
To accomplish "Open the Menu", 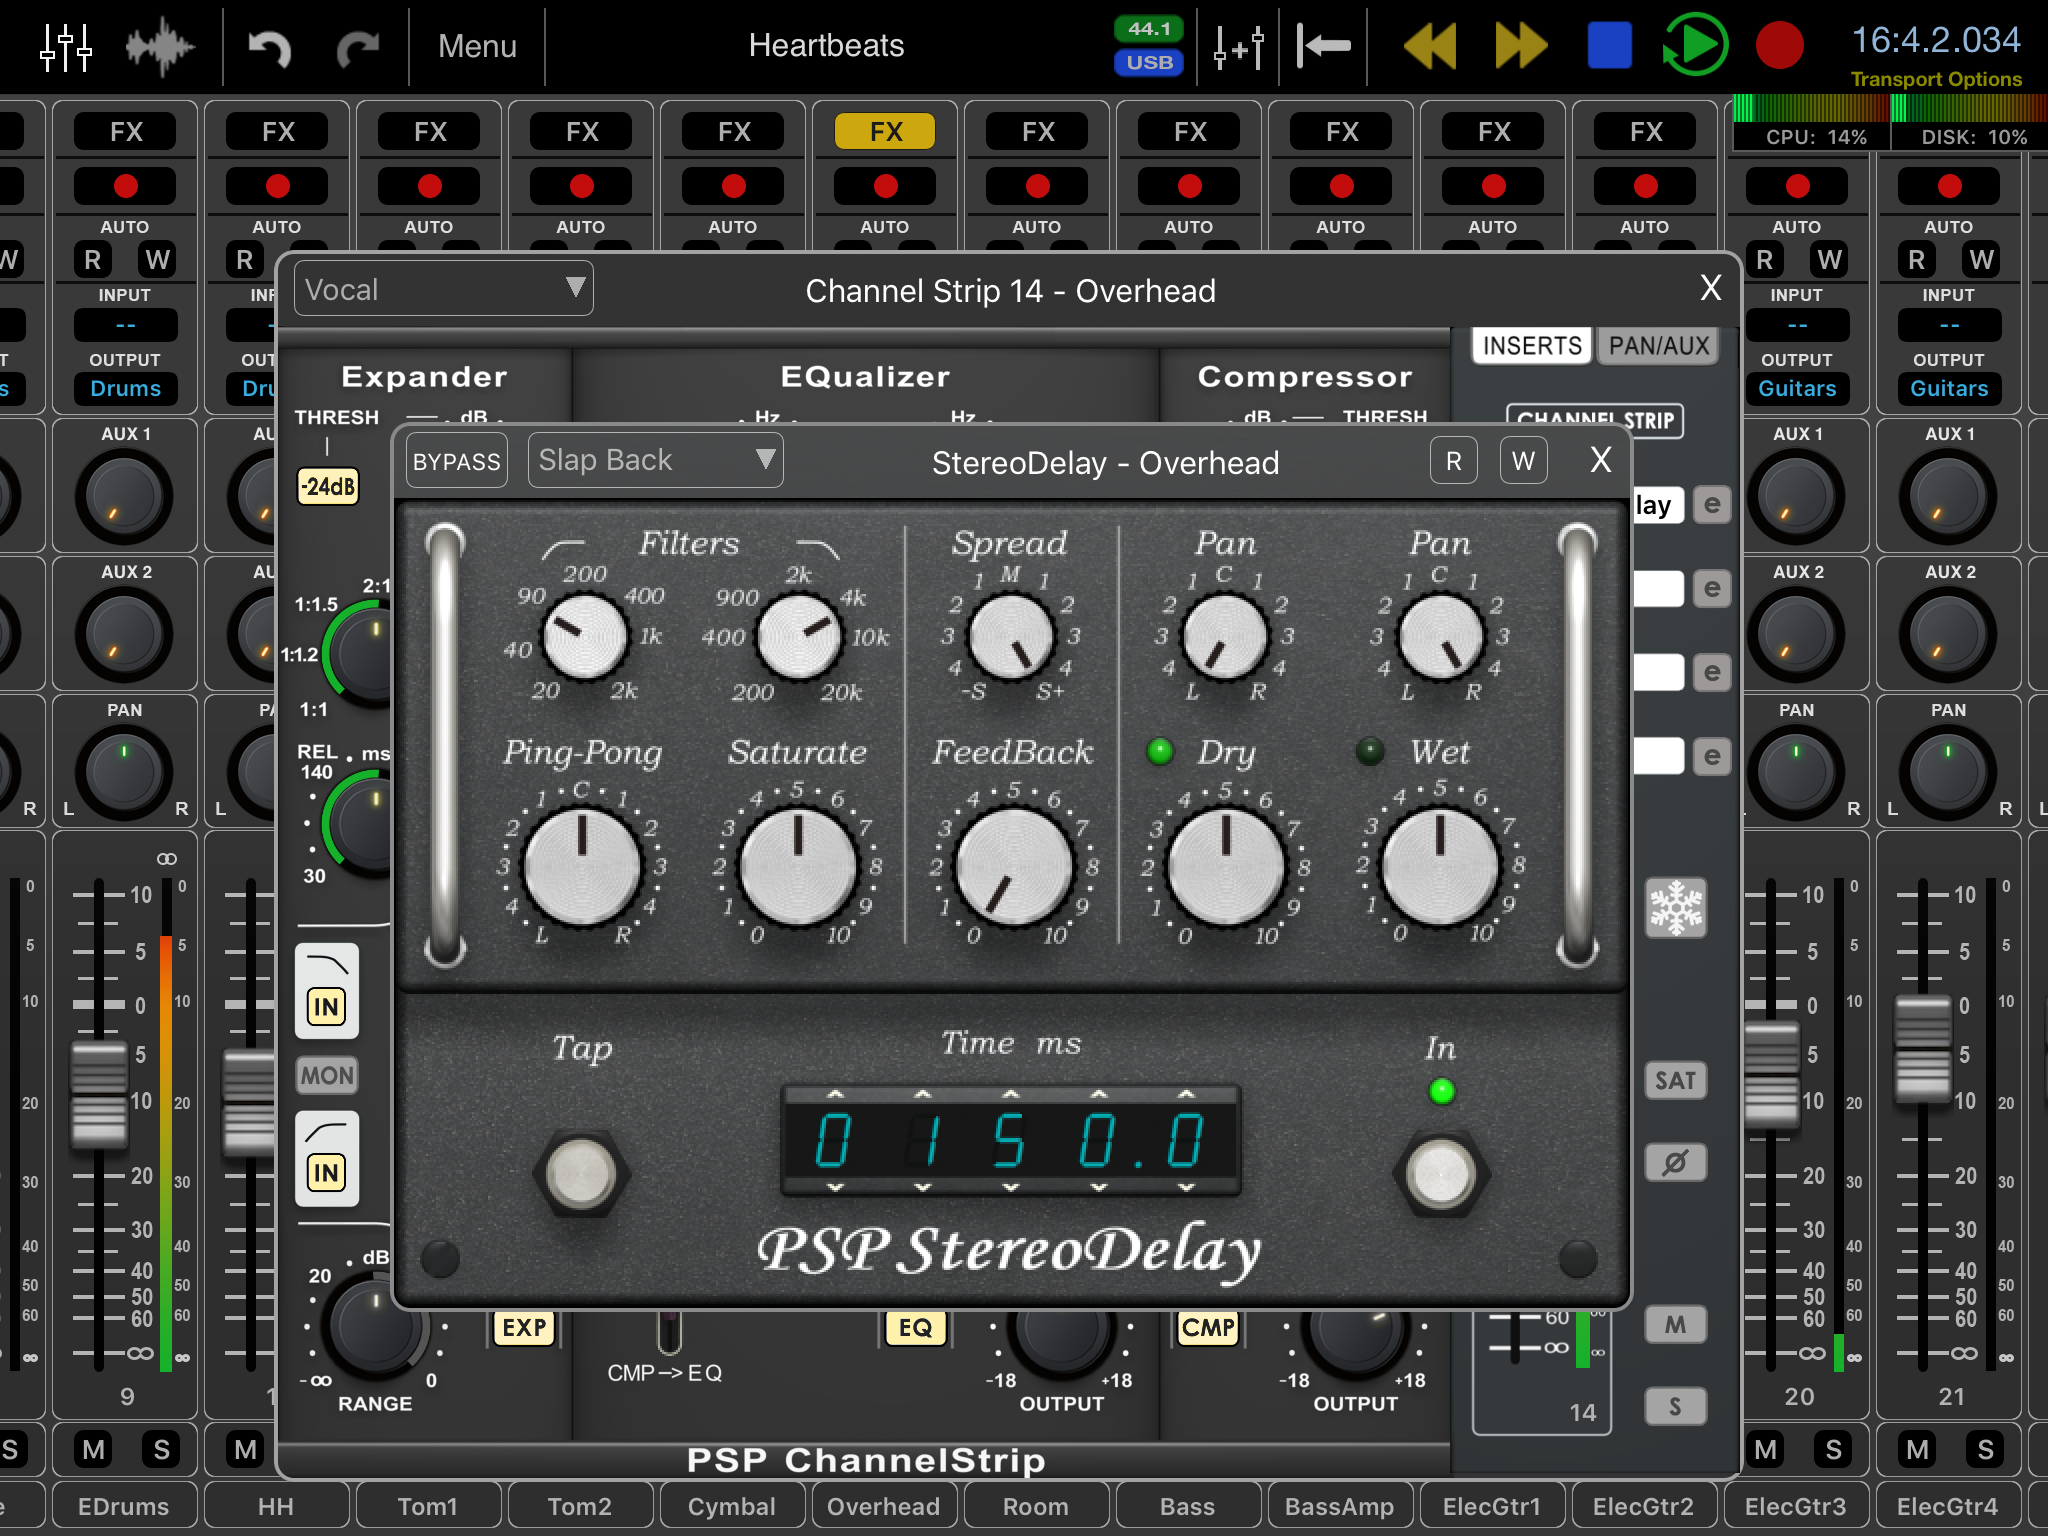I will pos(477,46).
